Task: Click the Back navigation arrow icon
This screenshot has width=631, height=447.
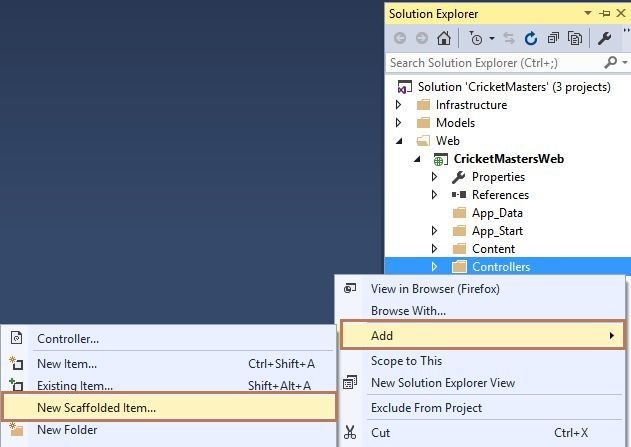Action: [400, 39]
